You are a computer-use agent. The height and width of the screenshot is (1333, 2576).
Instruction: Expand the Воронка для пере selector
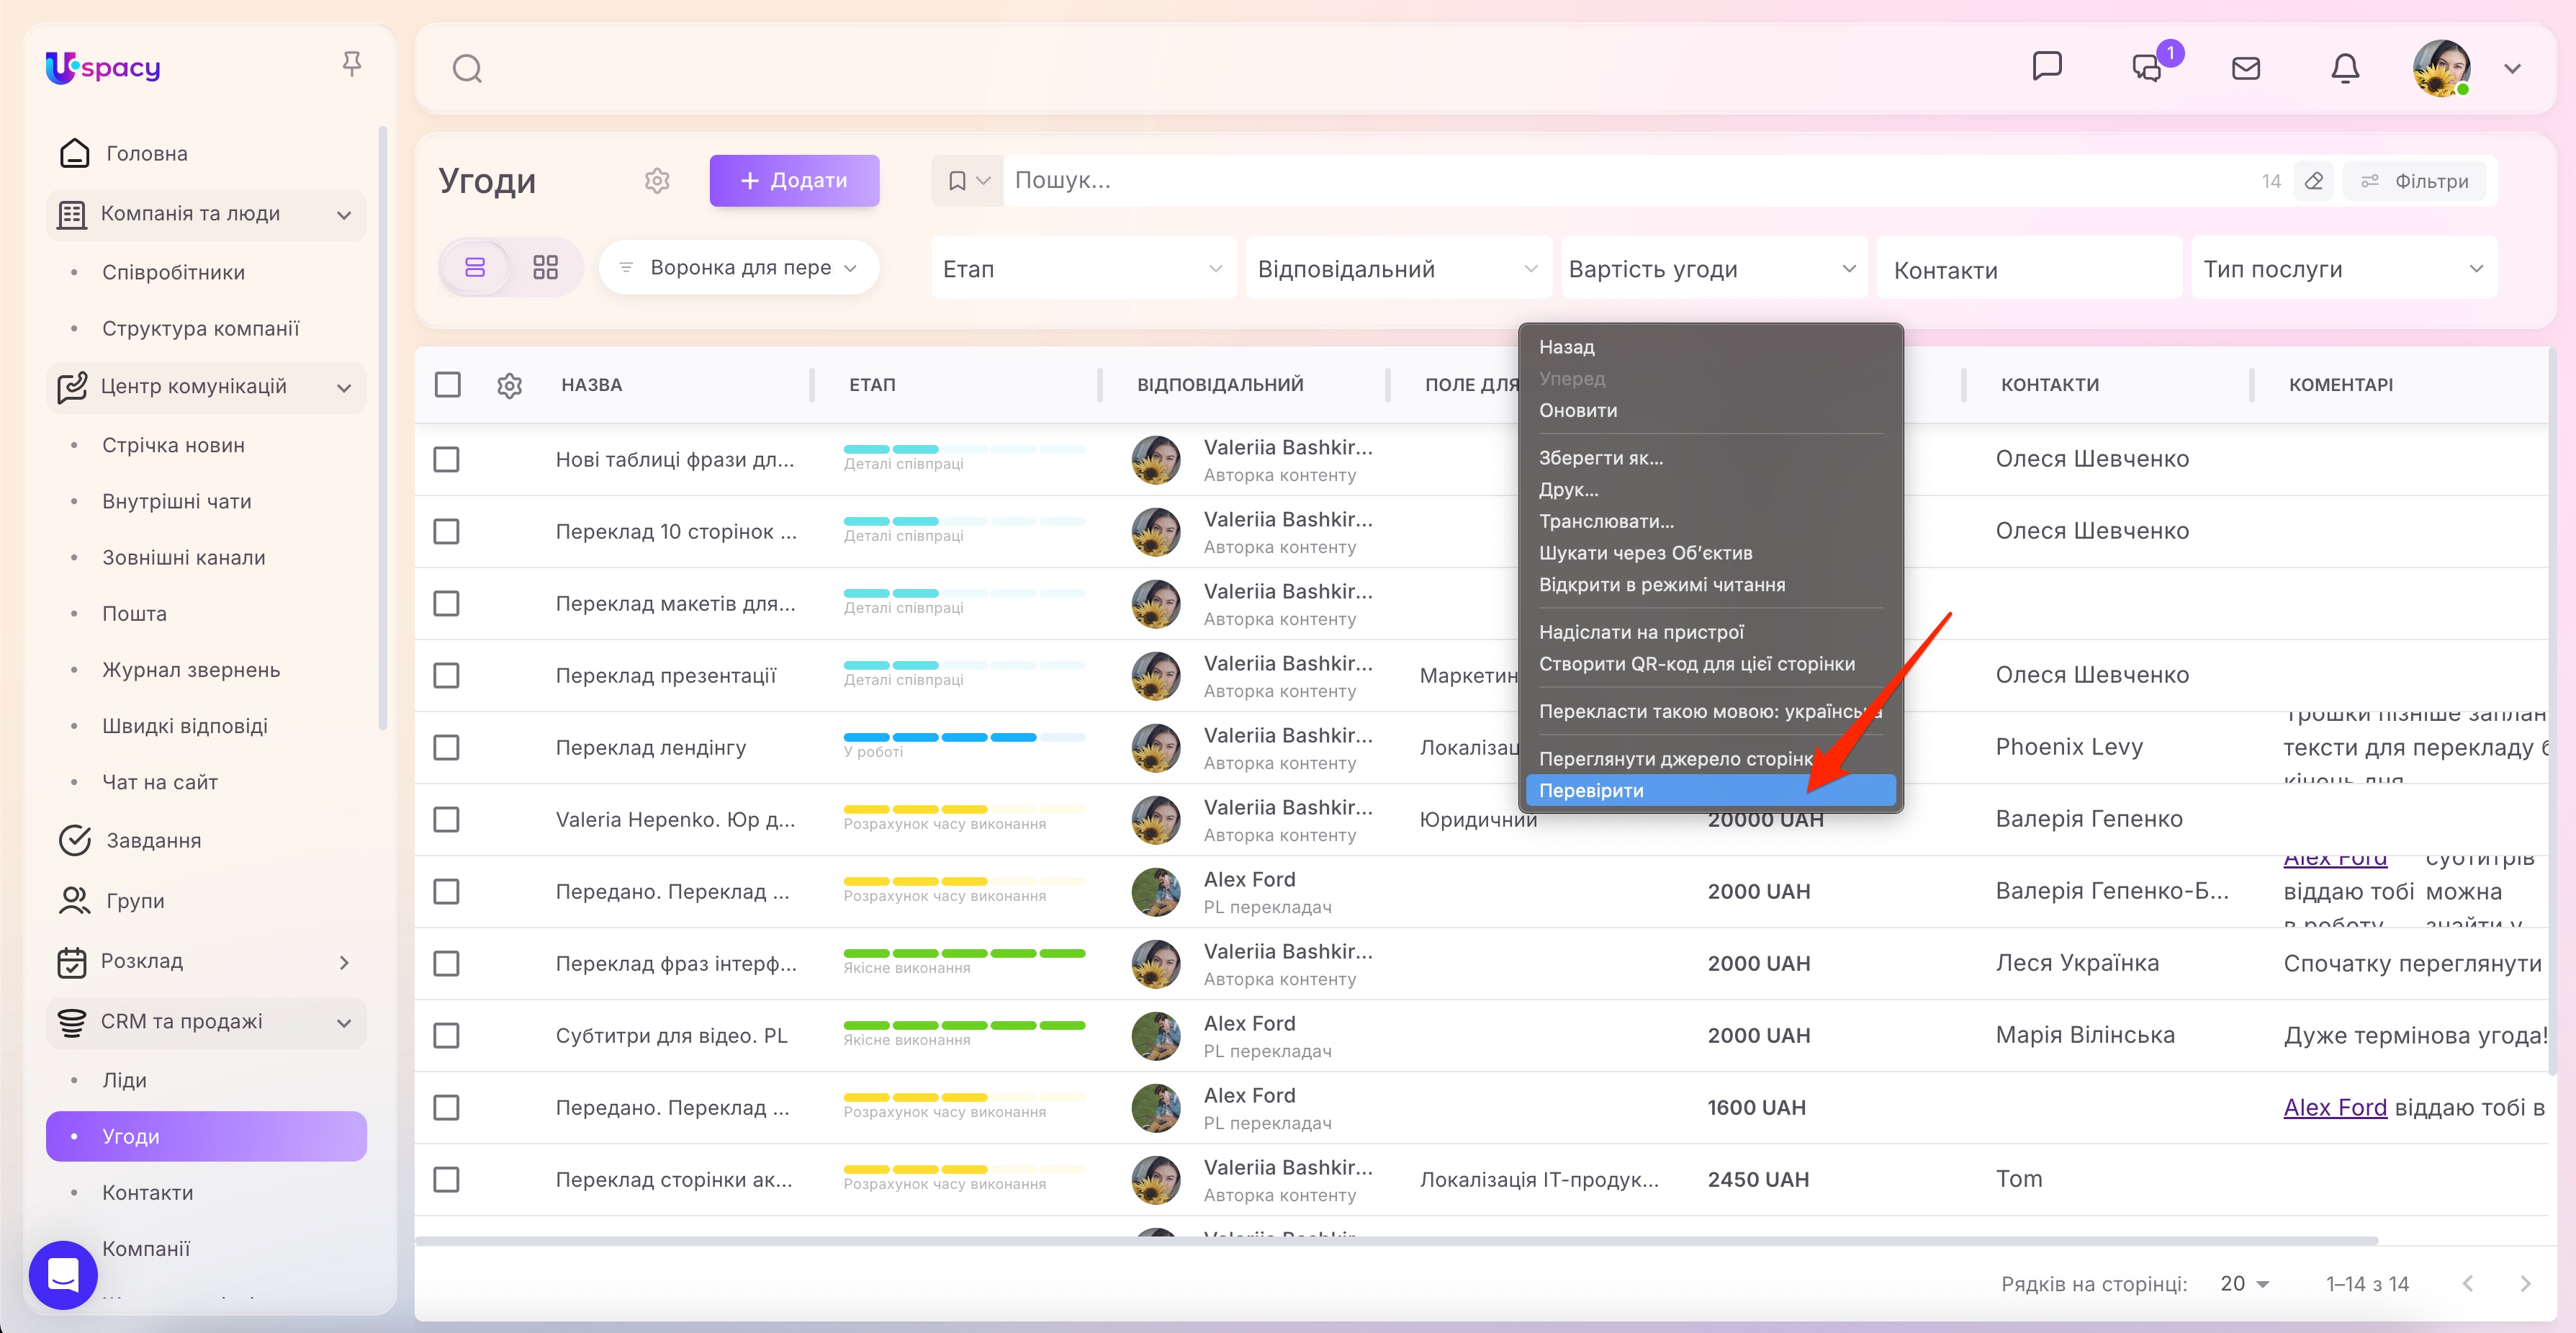tap(739, 267)
